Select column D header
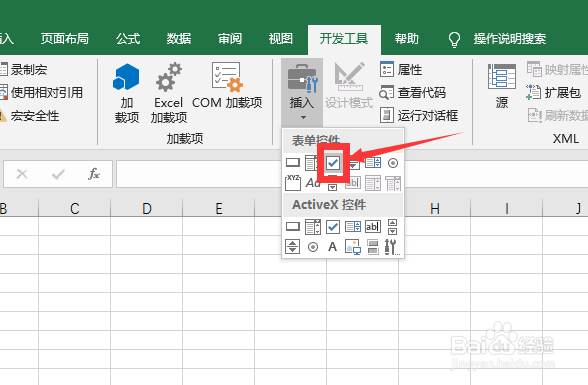The width and height of the screenshot is (588, 385). (147, 208)
